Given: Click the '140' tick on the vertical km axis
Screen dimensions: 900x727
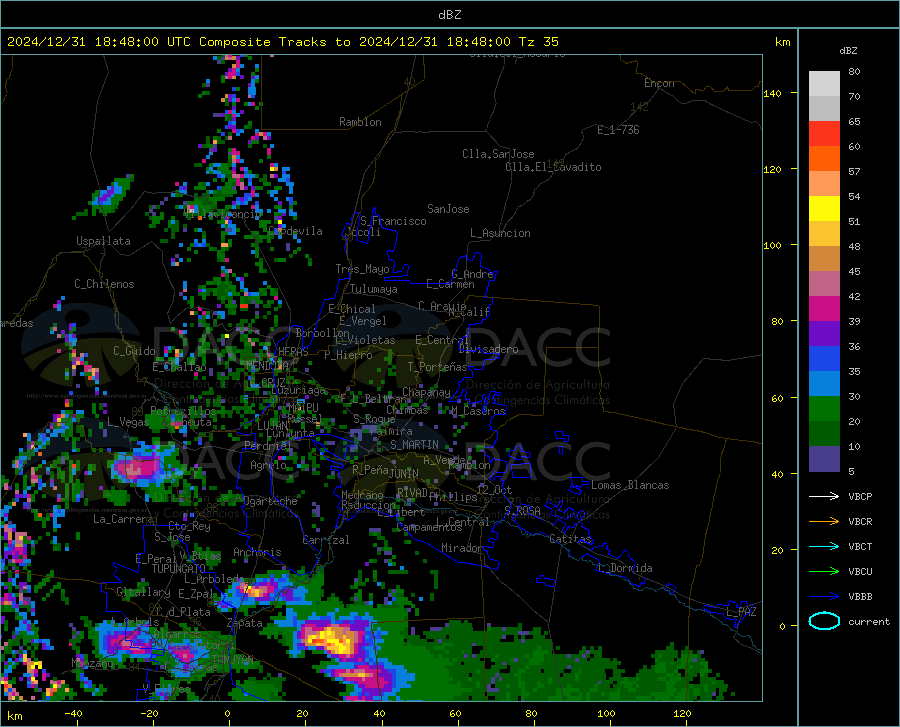Looking at the screenshot, I should pyautogui.click(x=772, y=93).
